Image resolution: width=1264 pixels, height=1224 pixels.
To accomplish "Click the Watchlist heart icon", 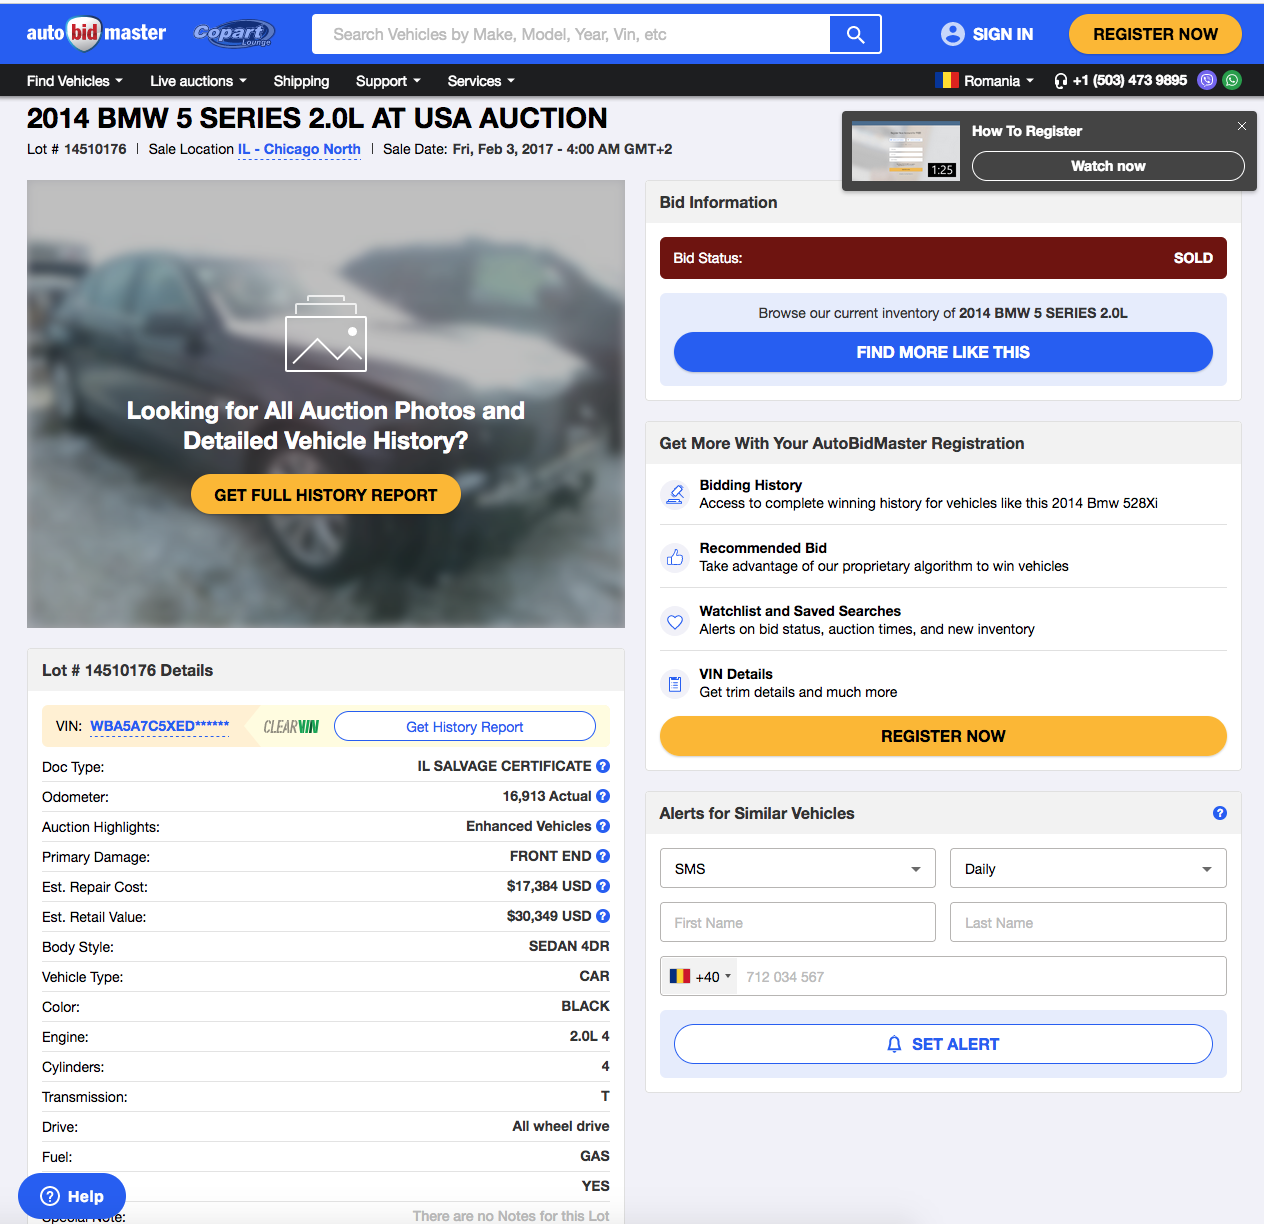I will pyautogui.click(x=675, y=621).
